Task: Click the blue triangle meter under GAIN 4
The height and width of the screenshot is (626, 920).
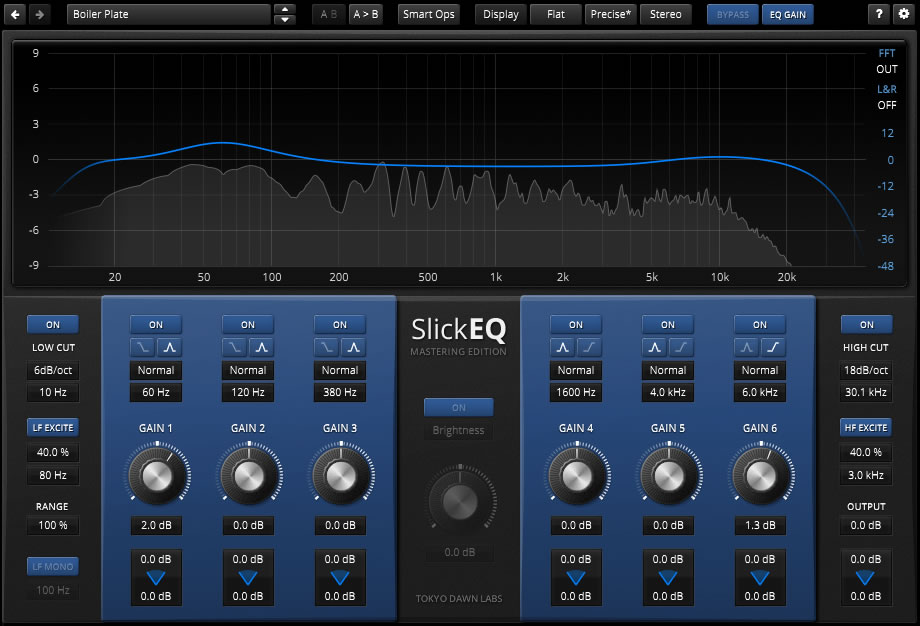Action: [576, 578]
